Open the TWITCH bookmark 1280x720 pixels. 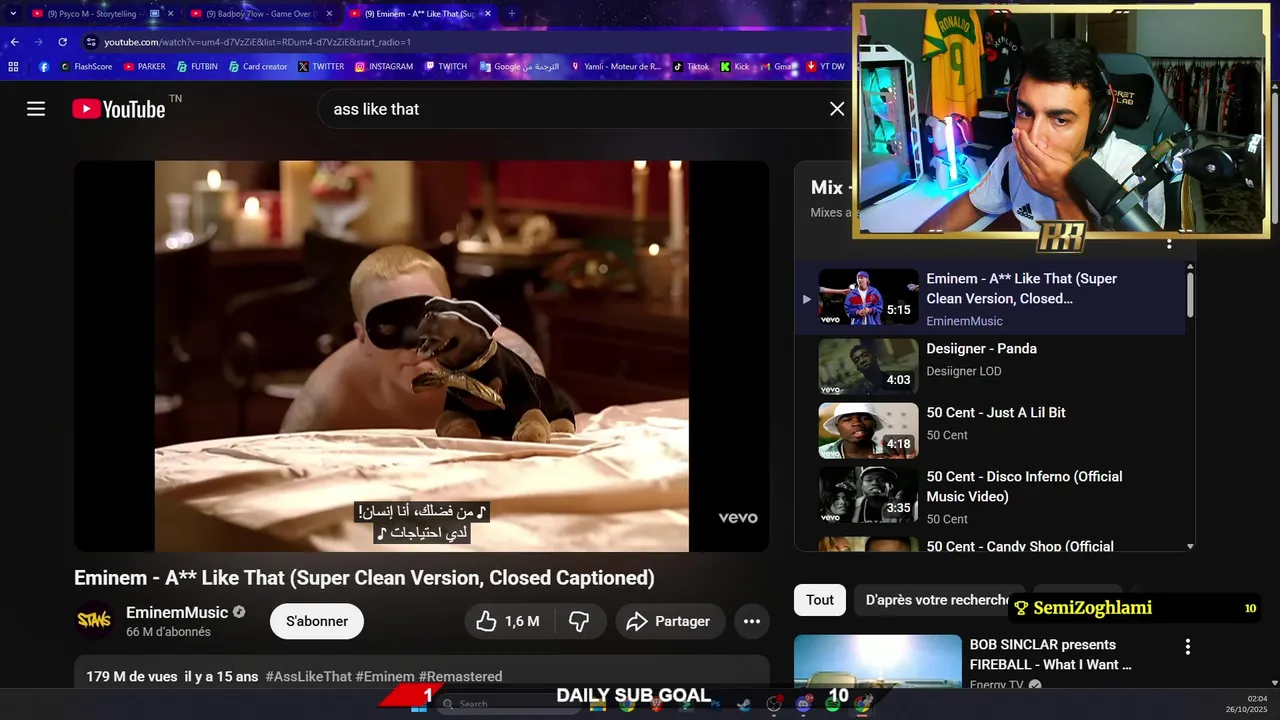click(445, 67)
